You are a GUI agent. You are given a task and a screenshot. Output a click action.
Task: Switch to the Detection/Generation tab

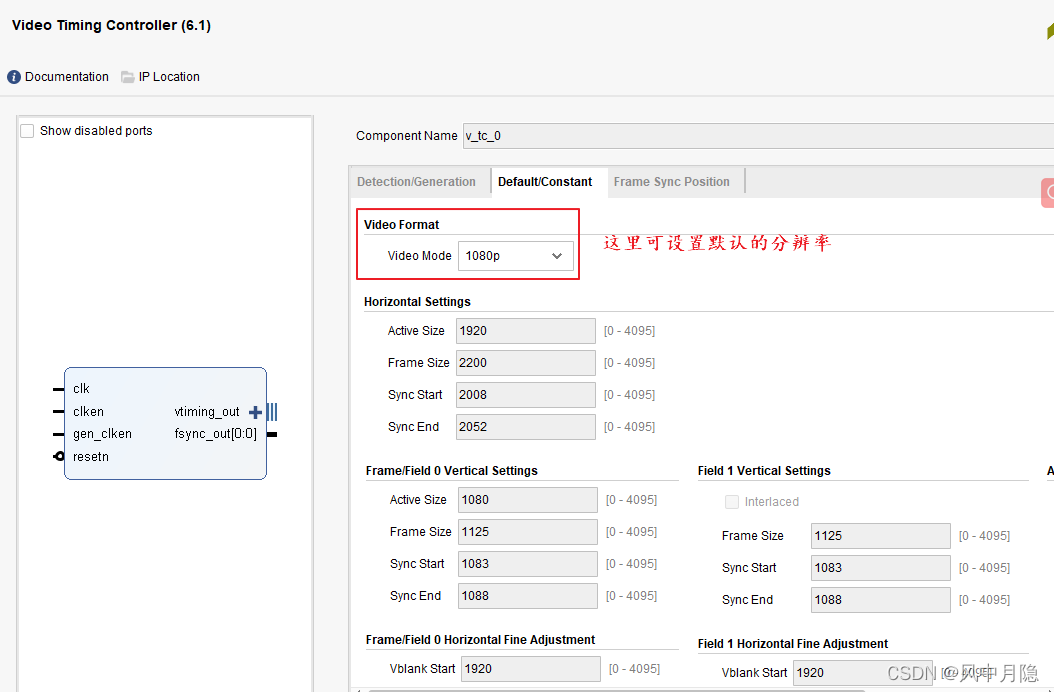418,181
